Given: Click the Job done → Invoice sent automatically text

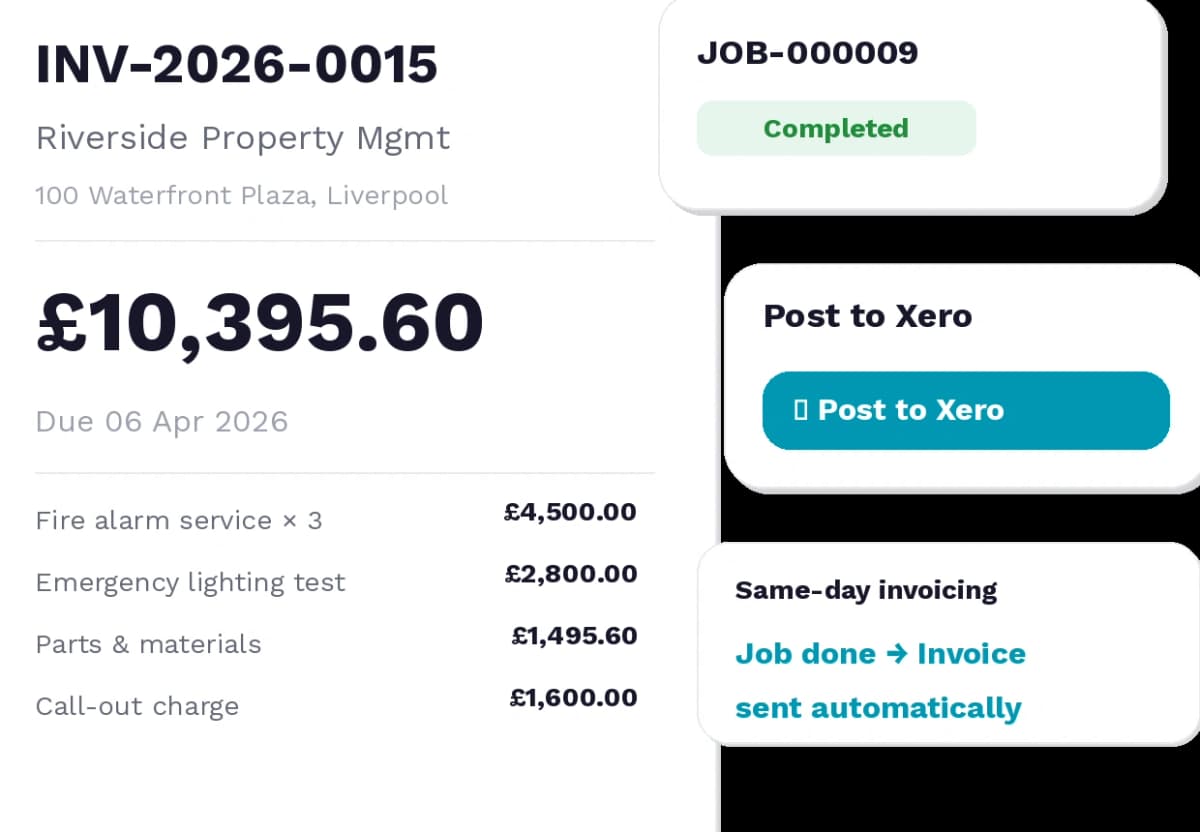Looking at the screenshot, I should coord(880,680).
